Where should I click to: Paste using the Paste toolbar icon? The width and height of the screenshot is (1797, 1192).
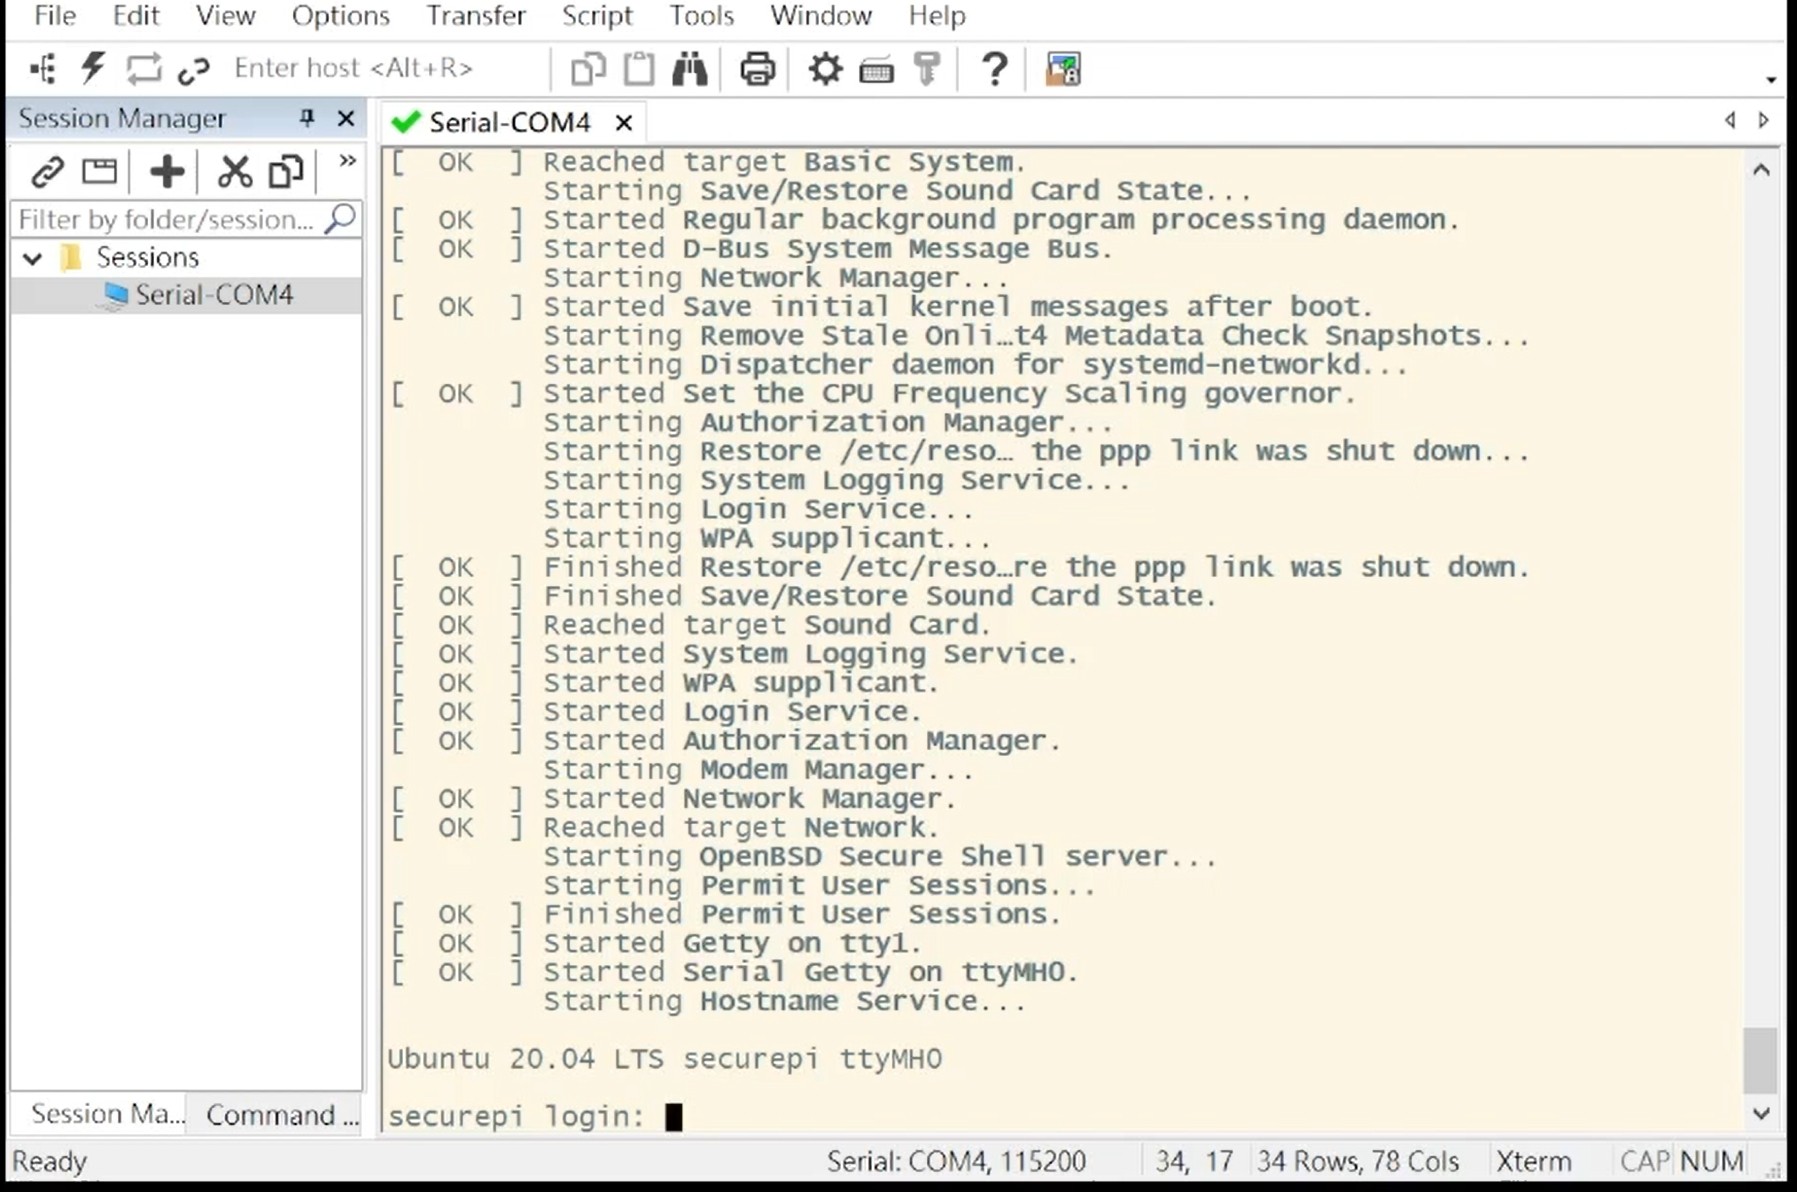pos(637,68)
